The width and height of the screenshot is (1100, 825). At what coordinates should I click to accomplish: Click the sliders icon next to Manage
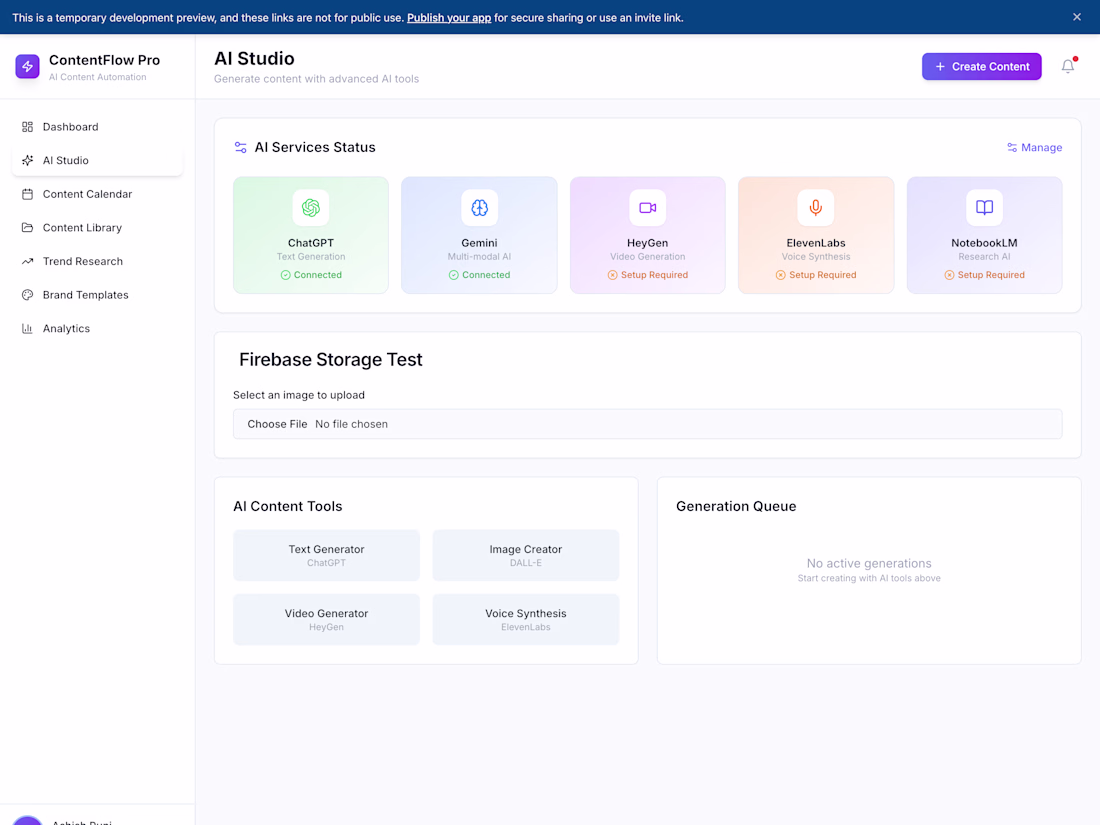click(1012, 147)
